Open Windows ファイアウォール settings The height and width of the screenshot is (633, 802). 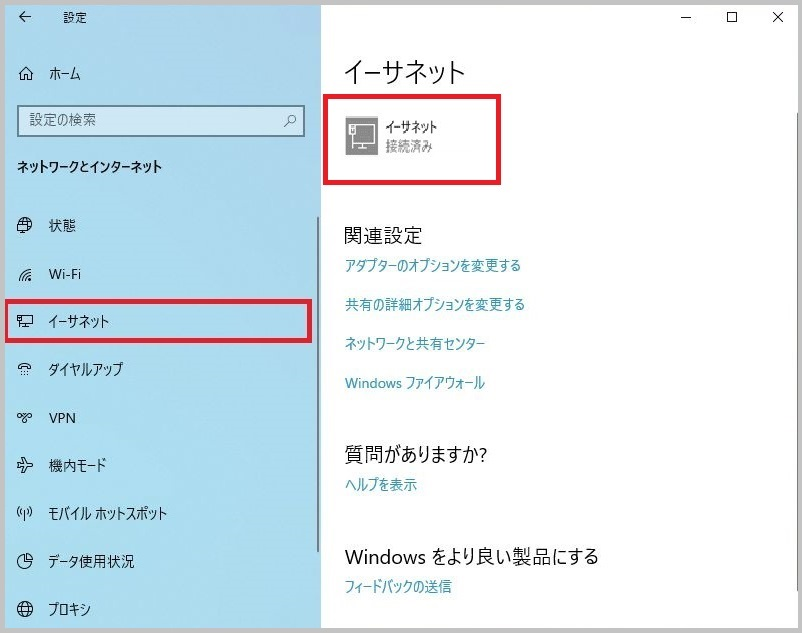[x=416, y=383]
